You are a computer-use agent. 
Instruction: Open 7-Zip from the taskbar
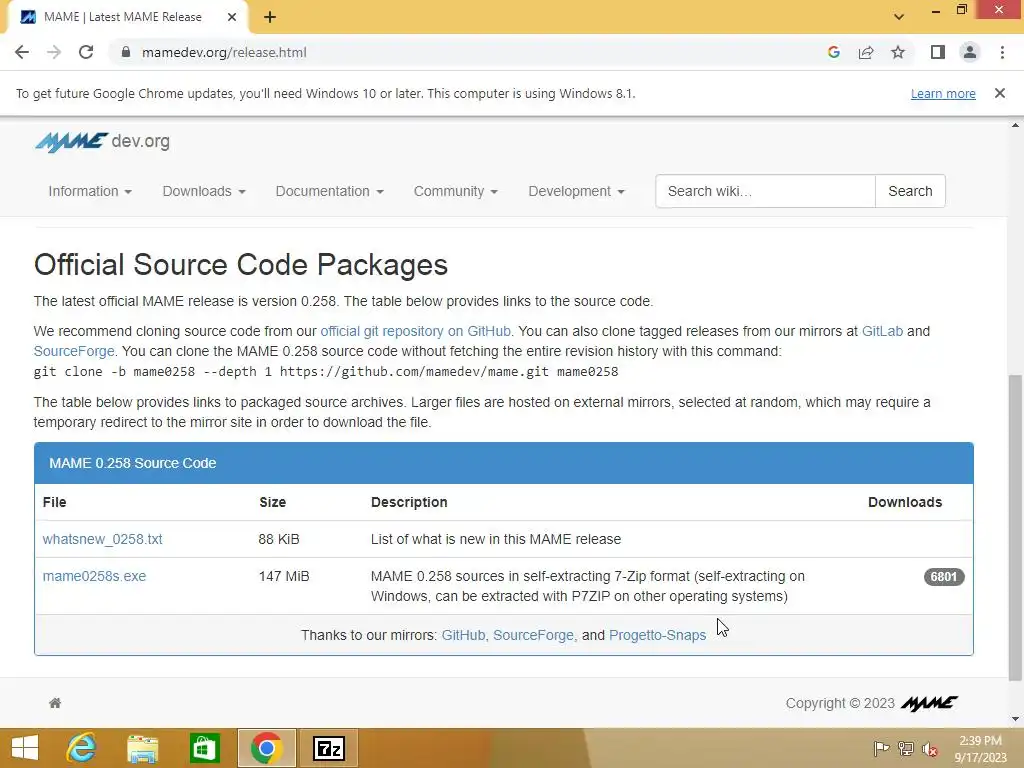(x=328, y=748)
